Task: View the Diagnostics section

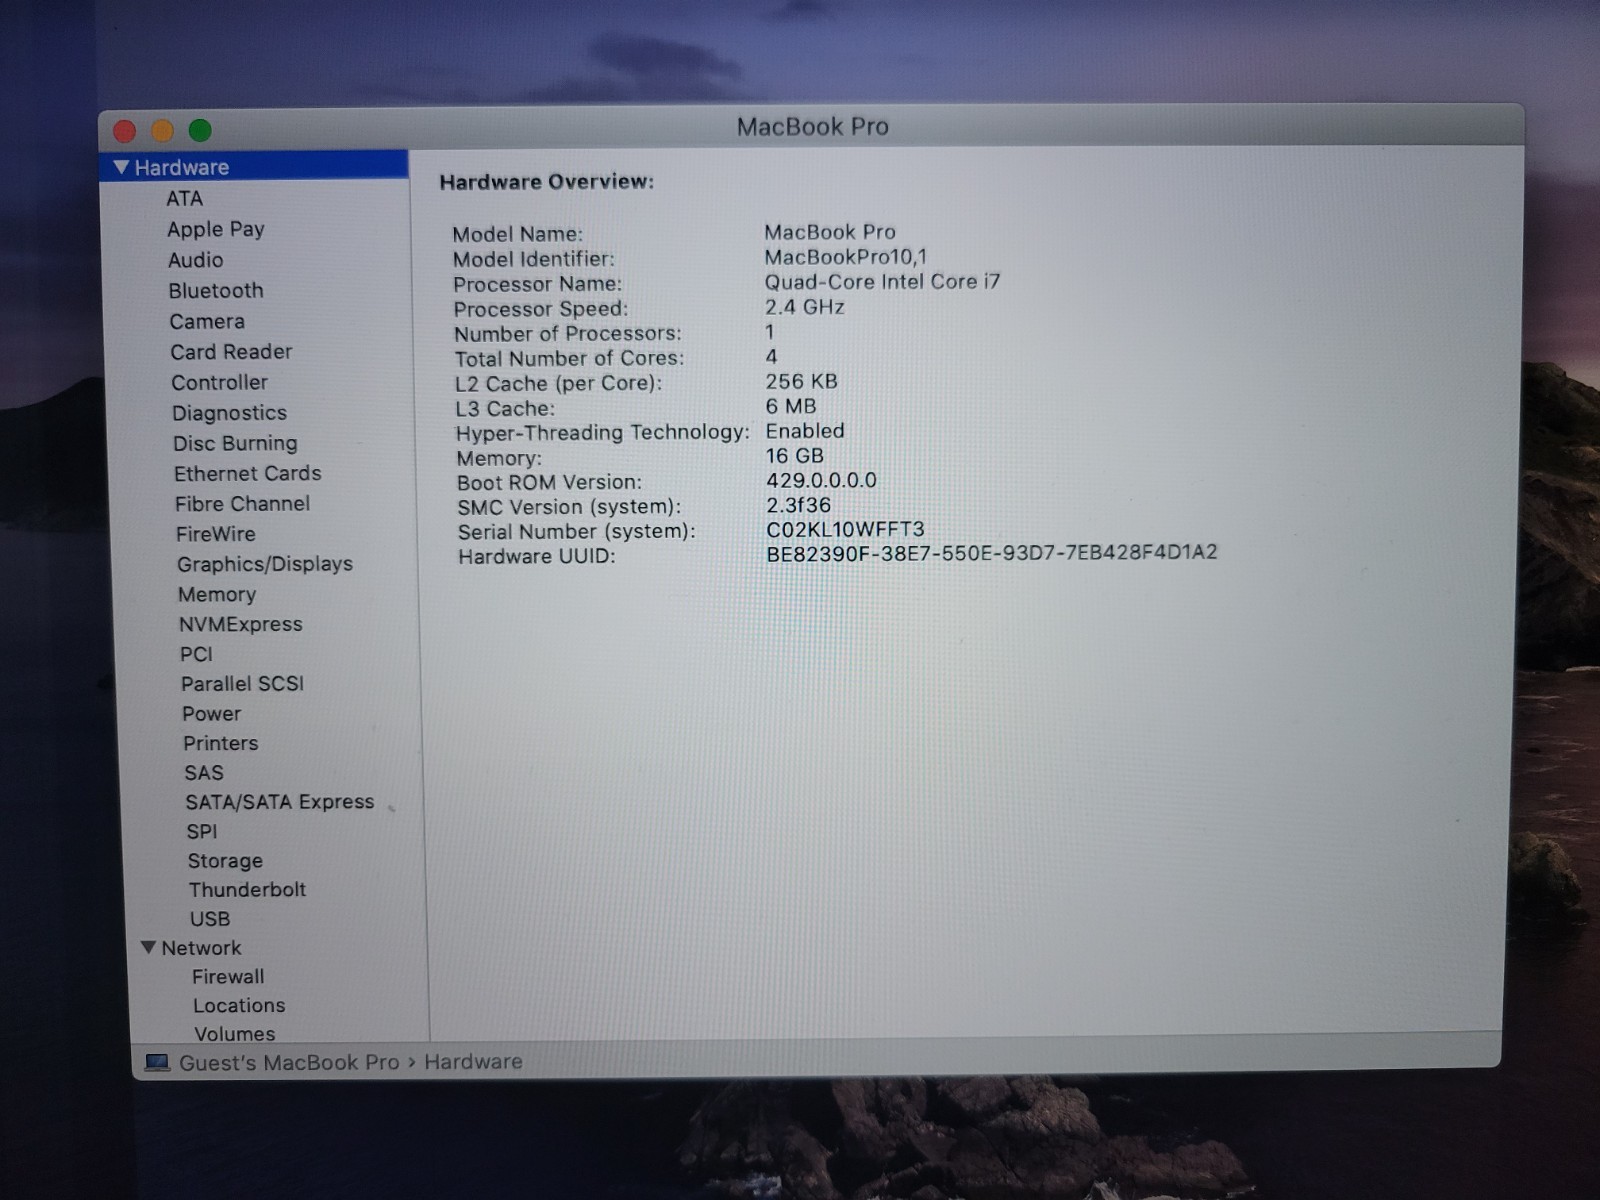Action: (x=229, y=413)
